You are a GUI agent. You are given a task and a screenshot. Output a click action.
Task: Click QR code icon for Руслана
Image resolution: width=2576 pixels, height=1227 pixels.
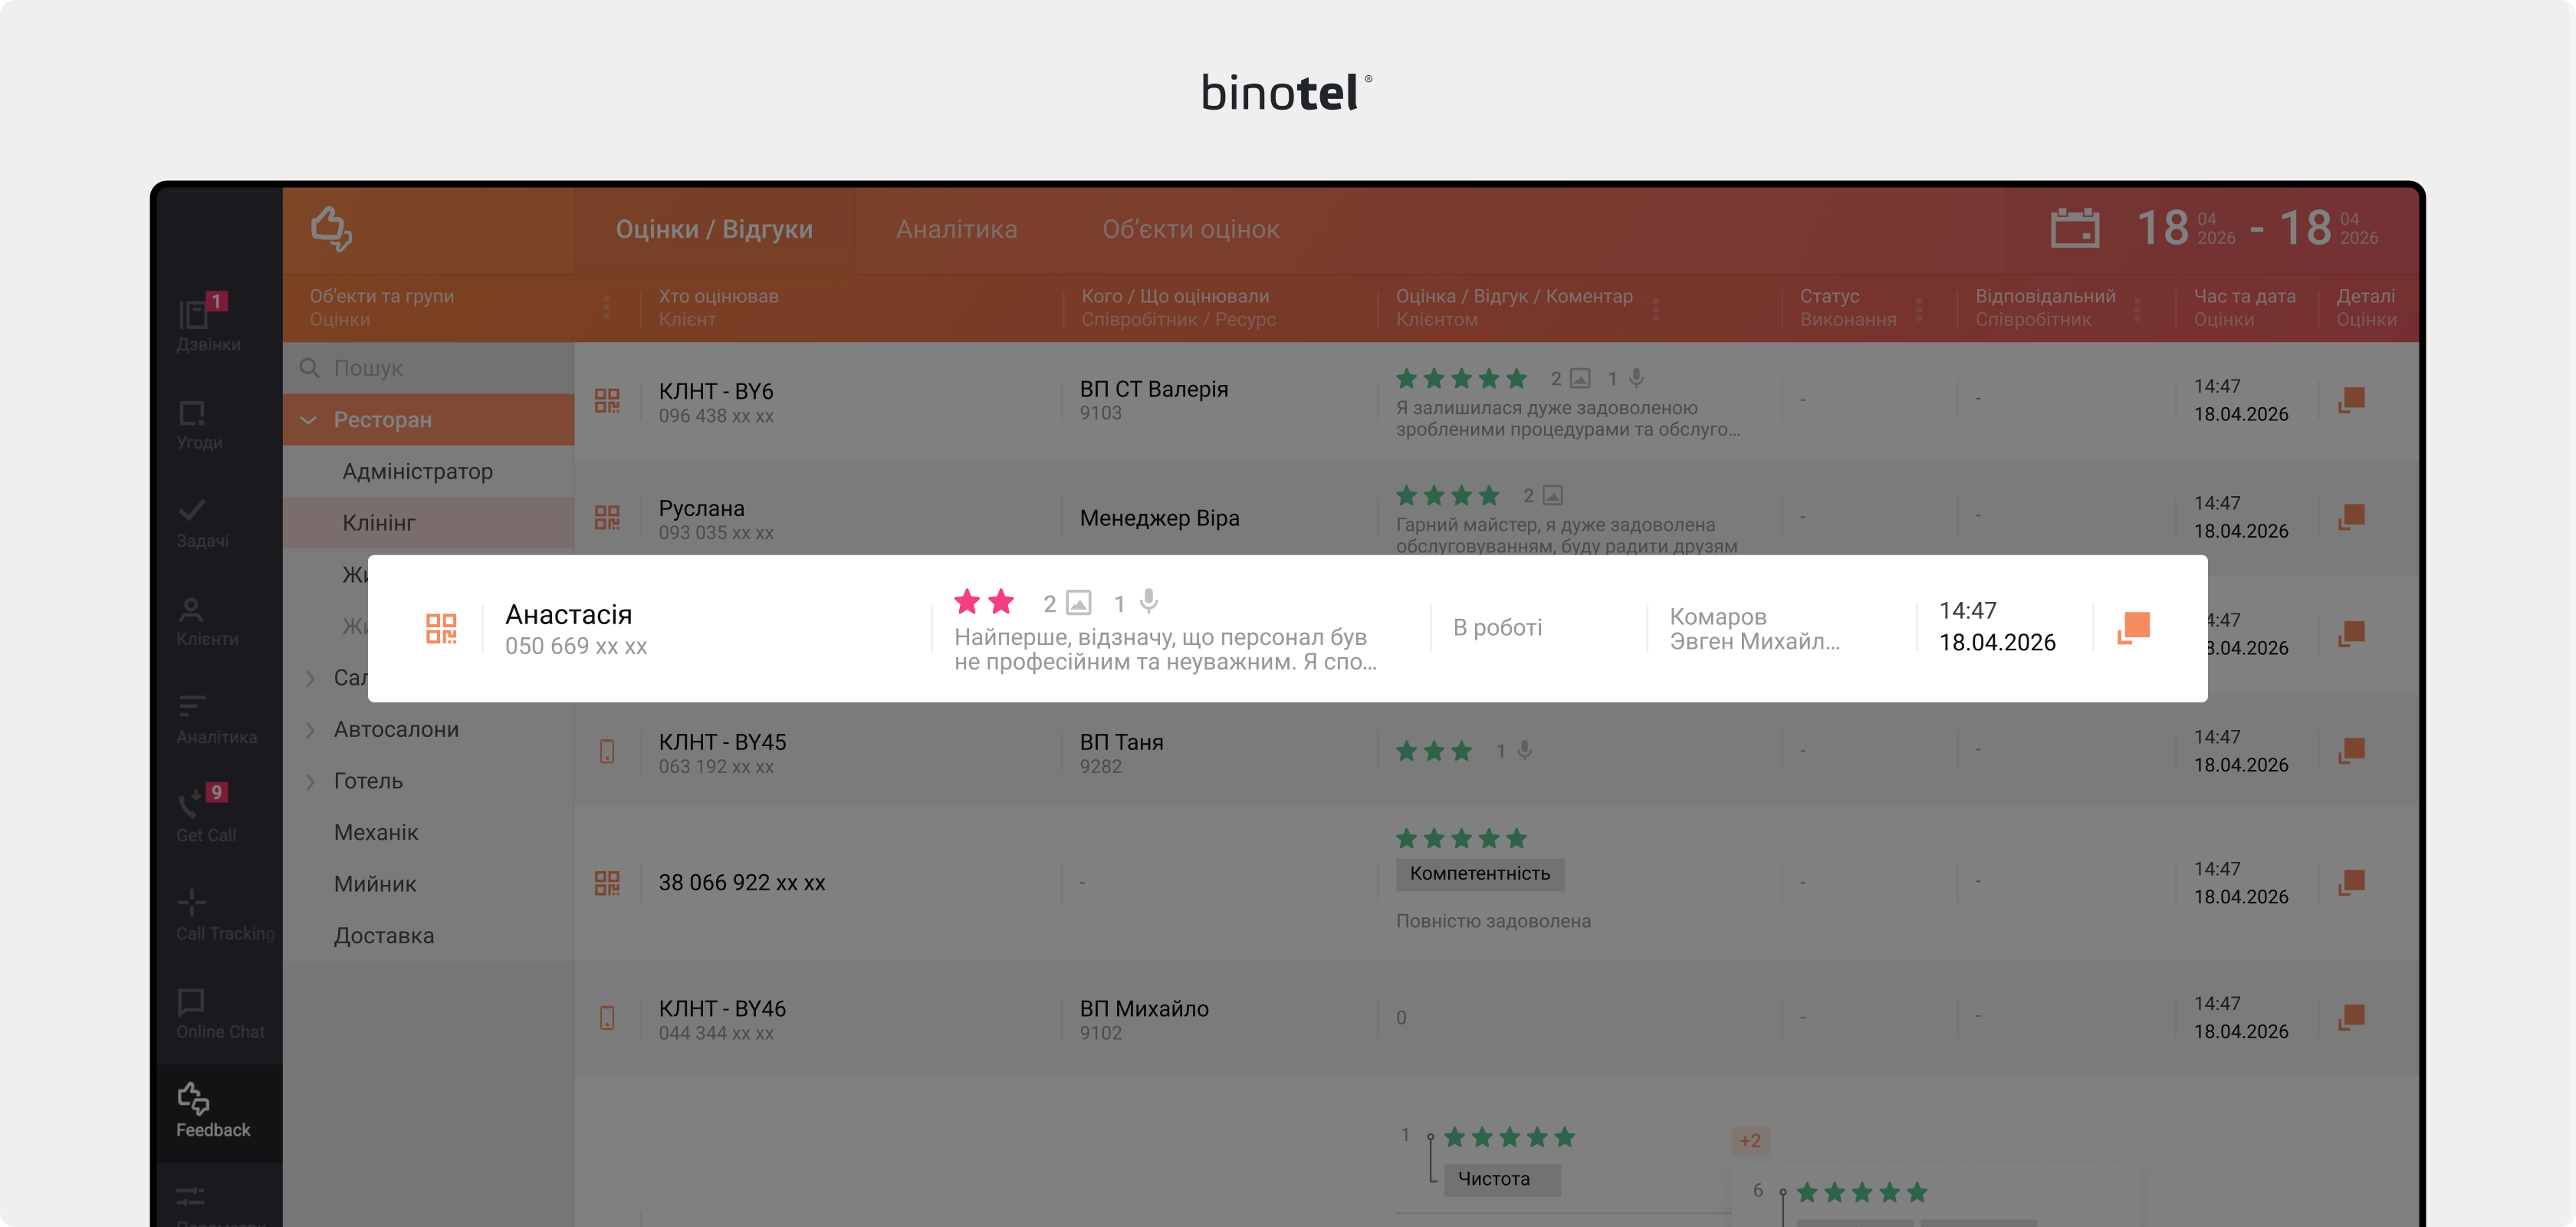point(607,517)
